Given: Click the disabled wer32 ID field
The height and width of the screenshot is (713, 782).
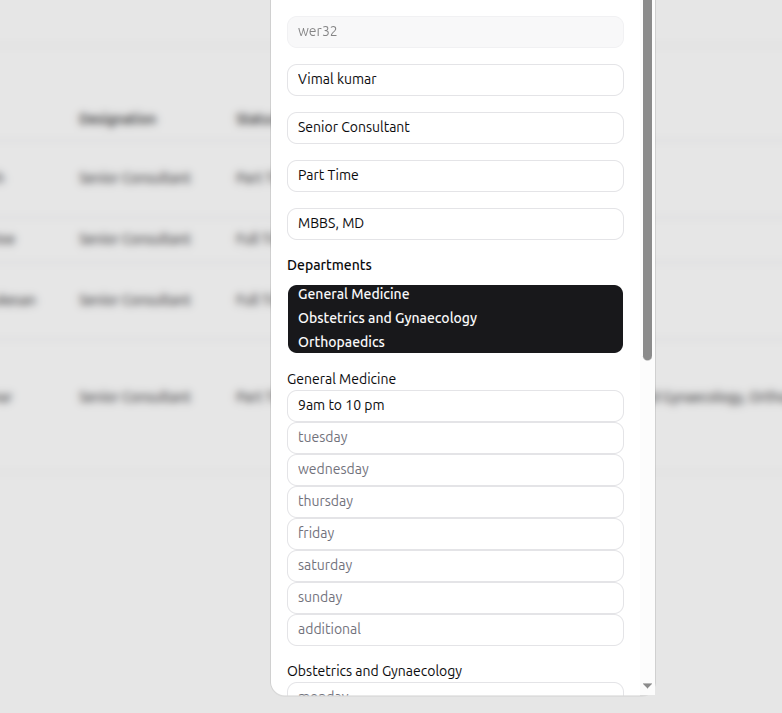Looking at the screenshot, I should pyautogui.click(x=455, y=32).
